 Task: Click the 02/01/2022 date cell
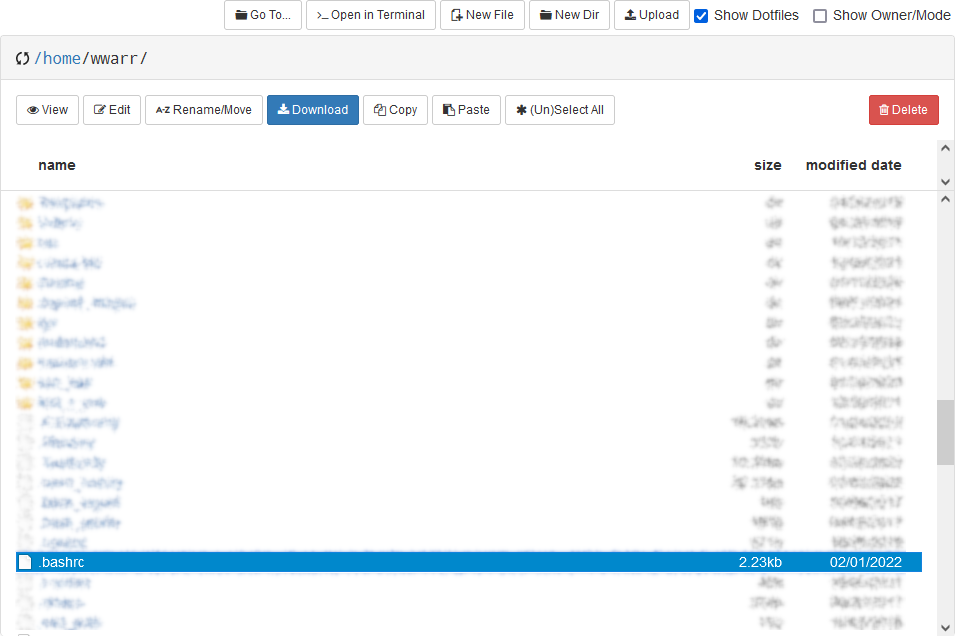point(865,562)
